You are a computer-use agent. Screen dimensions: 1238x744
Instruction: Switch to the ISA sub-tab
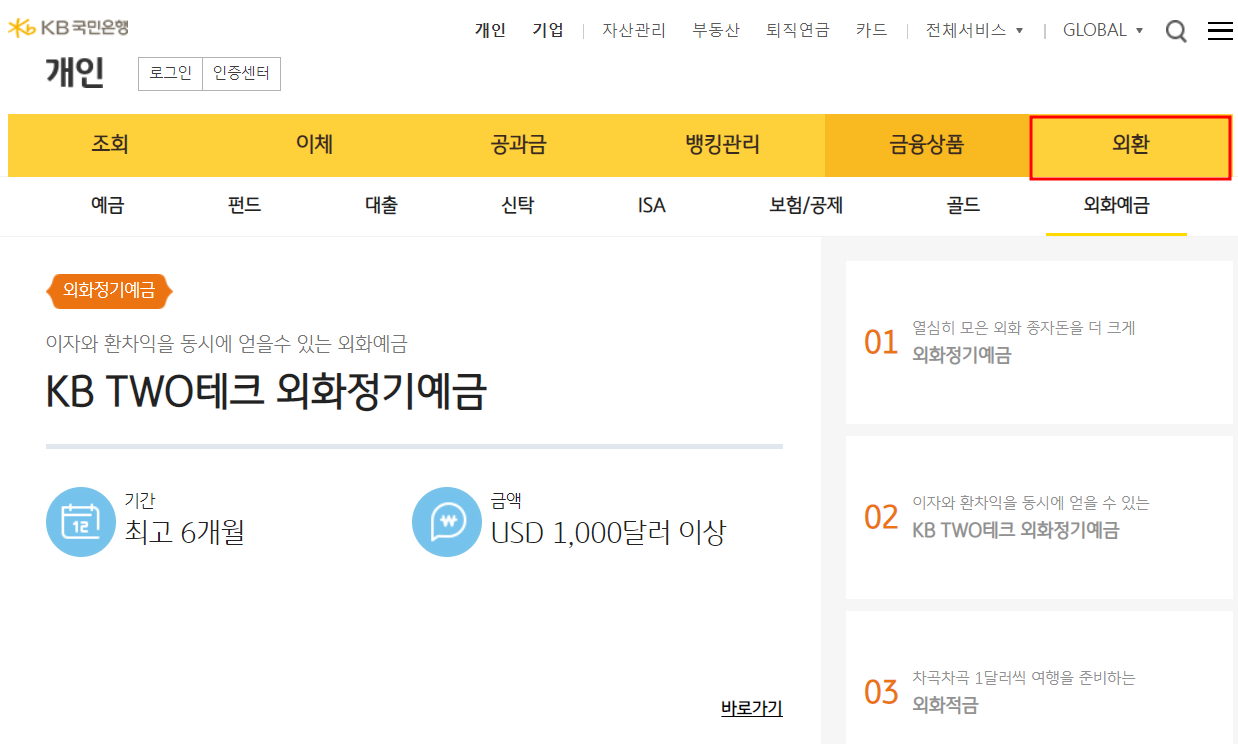point(651,206)
